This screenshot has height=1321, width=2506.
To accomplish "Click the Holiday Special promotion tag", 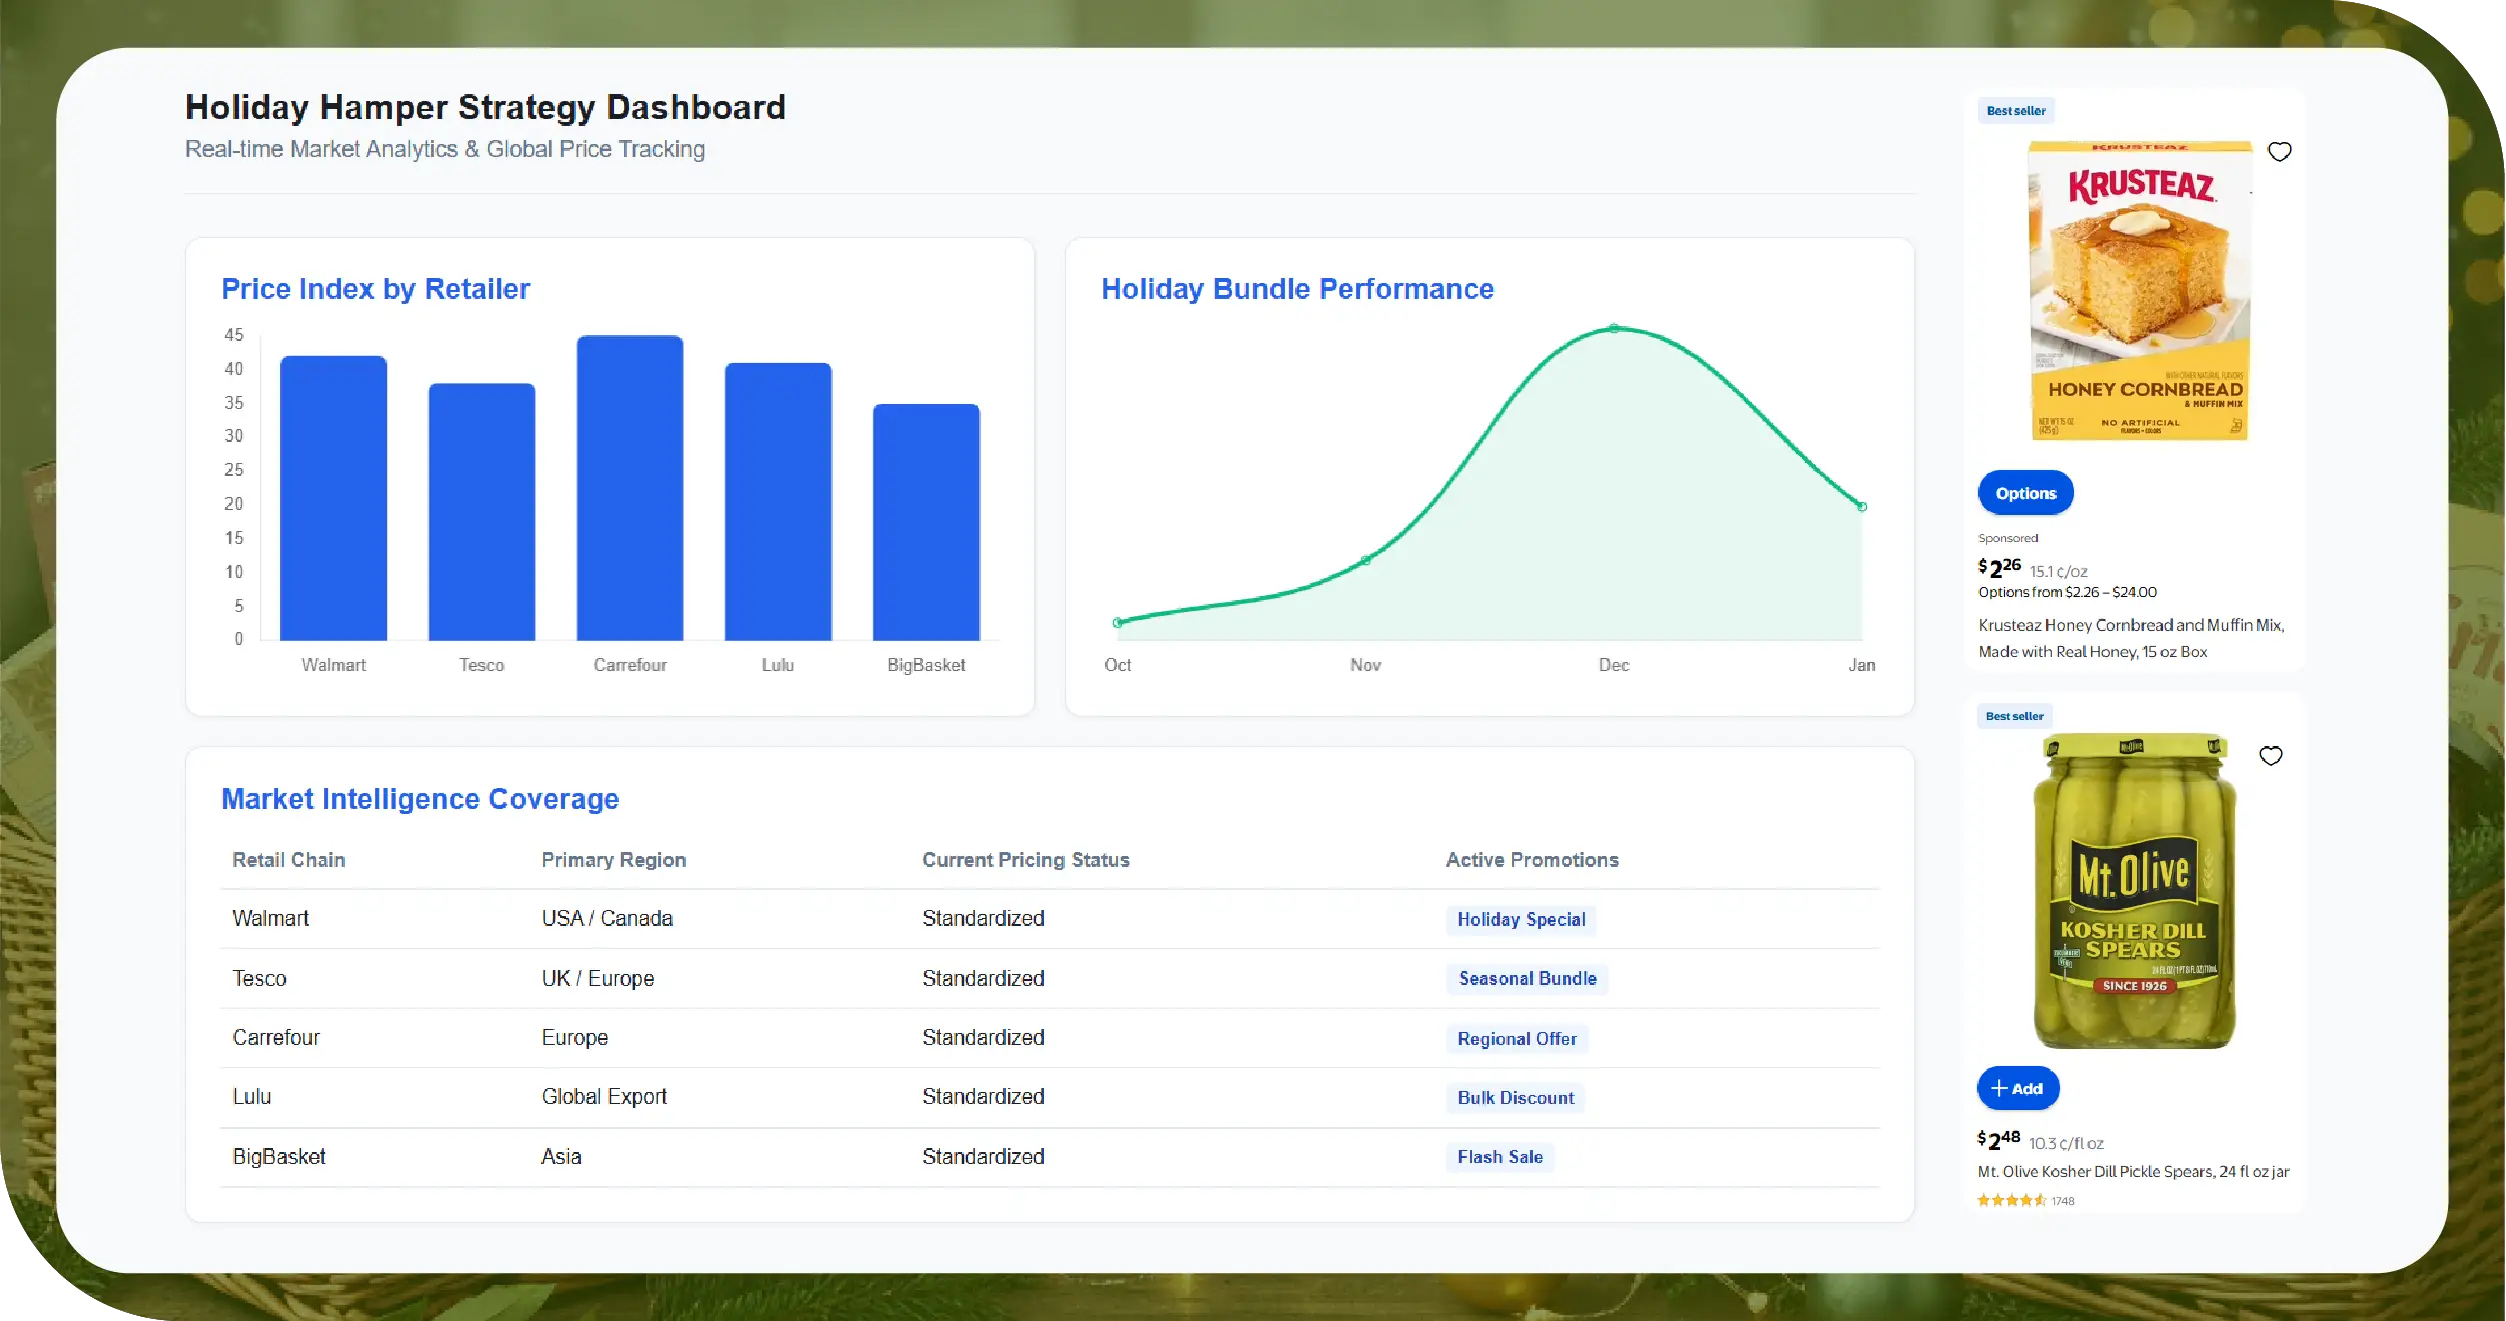I will coord(1520,919).
